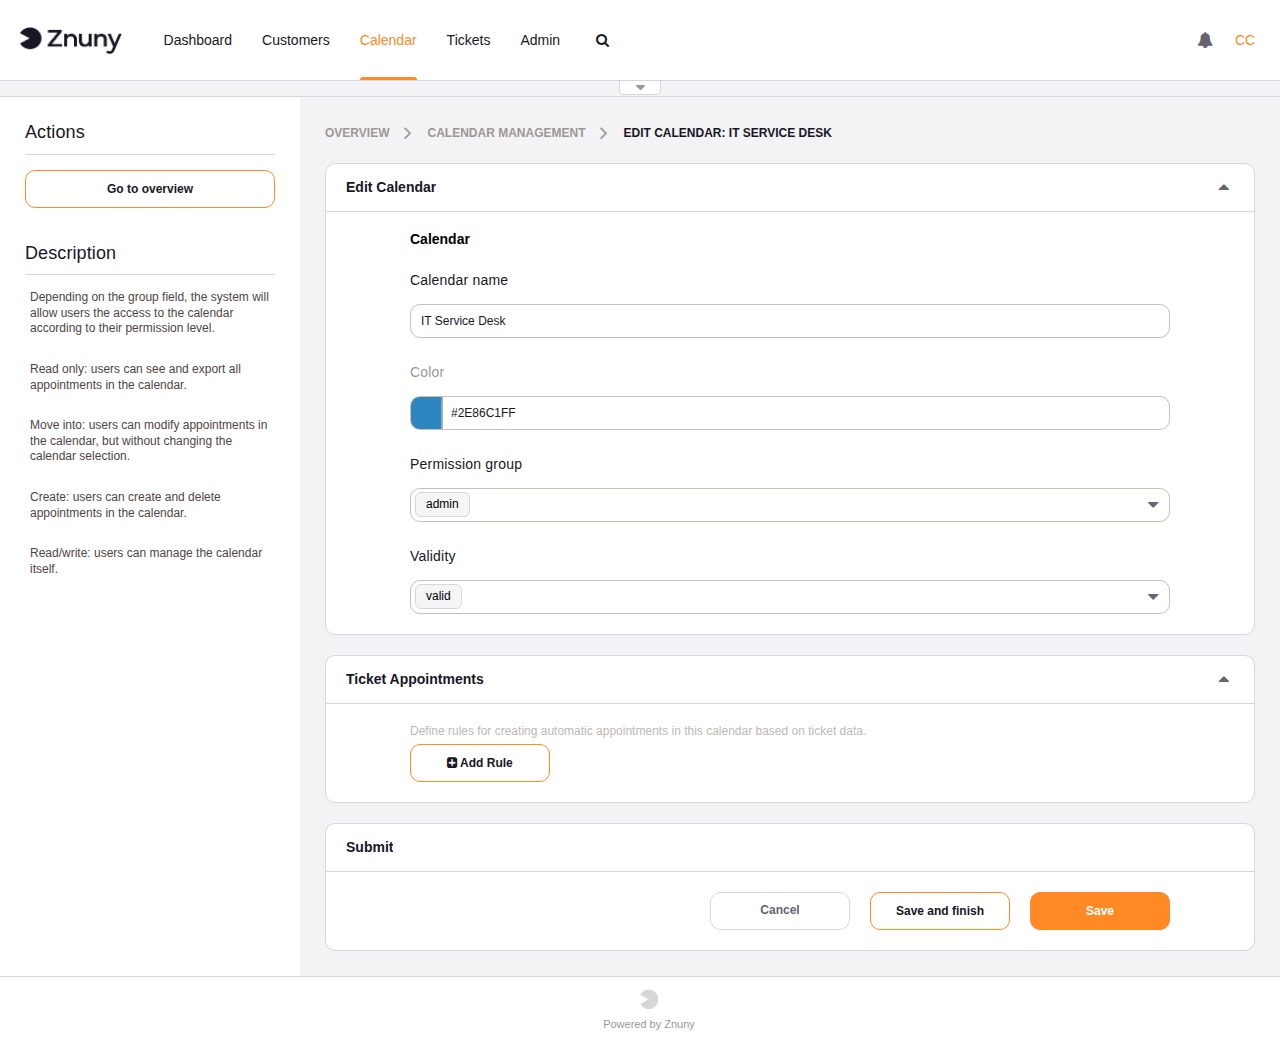Open the Dashboard menu
The image size is (1280, 1043).
point(198,40)
